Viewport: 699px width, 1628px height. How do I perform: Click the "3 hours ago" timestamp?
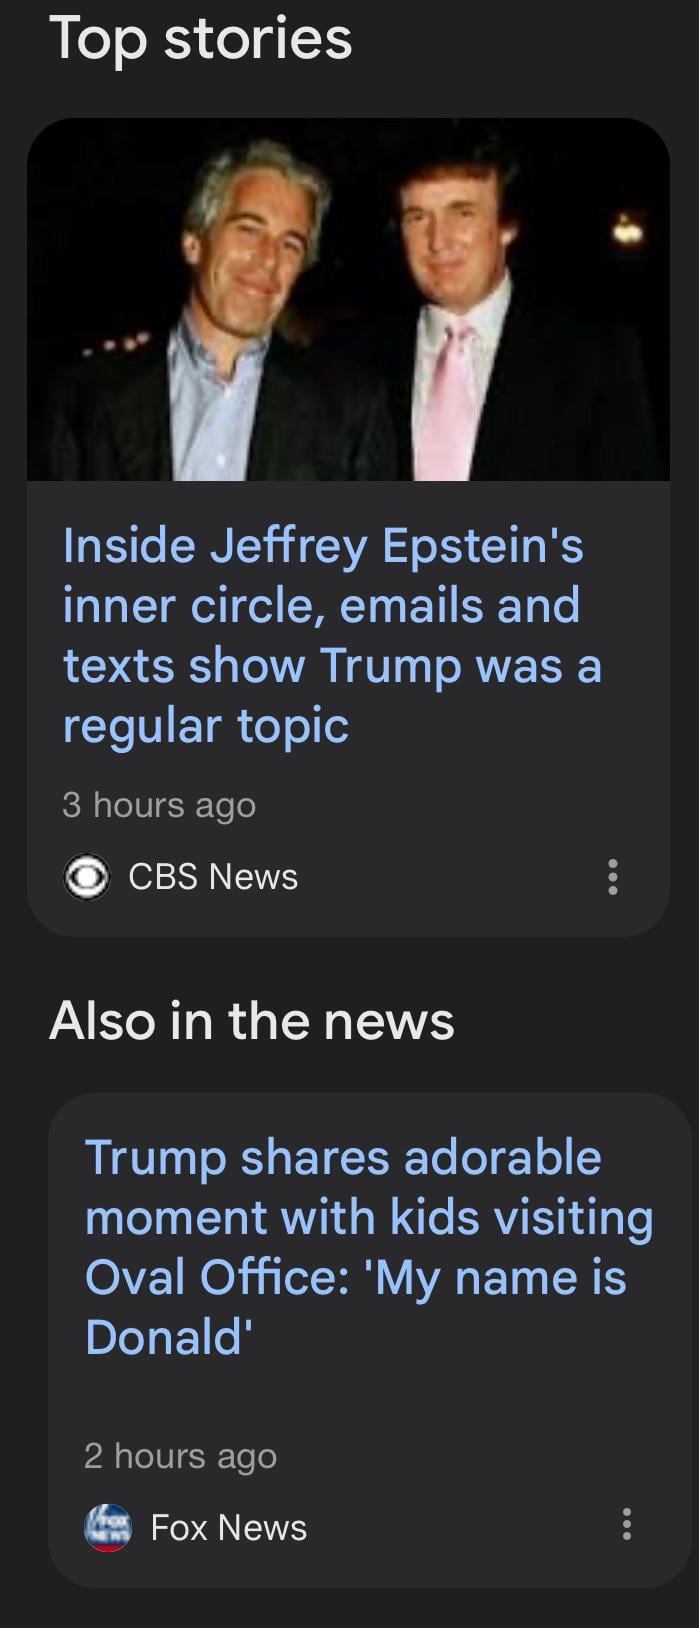(159, 805)
